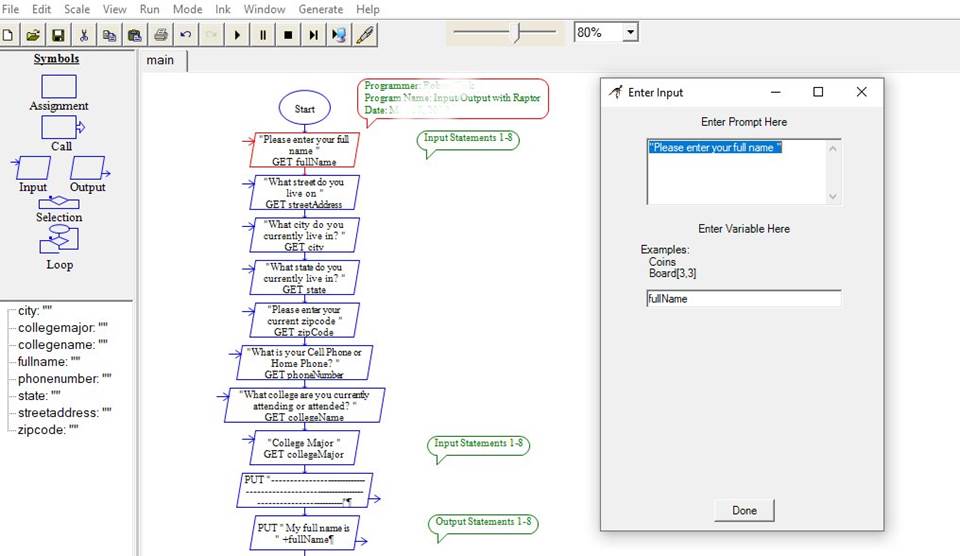Viewport: 960px width, 556px height.
Task: Step to next shape icon
Action: click(313, 35)
